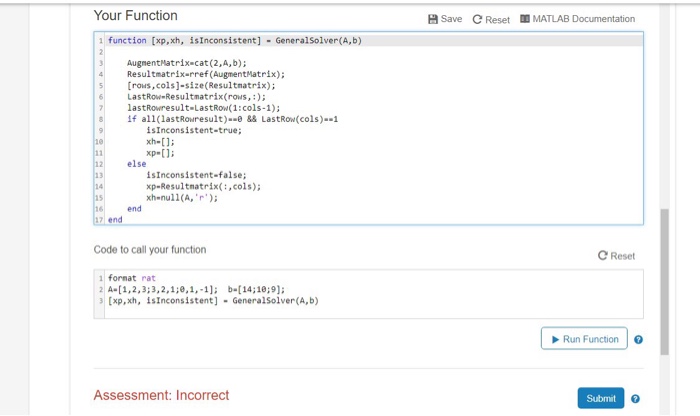This screenshot has width=700, height=416.
Task: Click the Code to call your function label
Action: coord(150,250)
